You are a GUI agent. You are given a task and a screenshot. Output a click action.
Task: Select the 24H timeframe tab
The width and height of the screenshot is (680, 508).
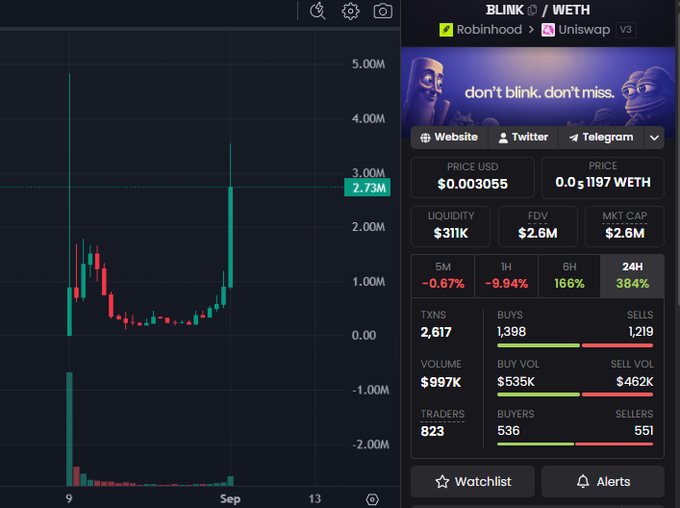(632, 276)
